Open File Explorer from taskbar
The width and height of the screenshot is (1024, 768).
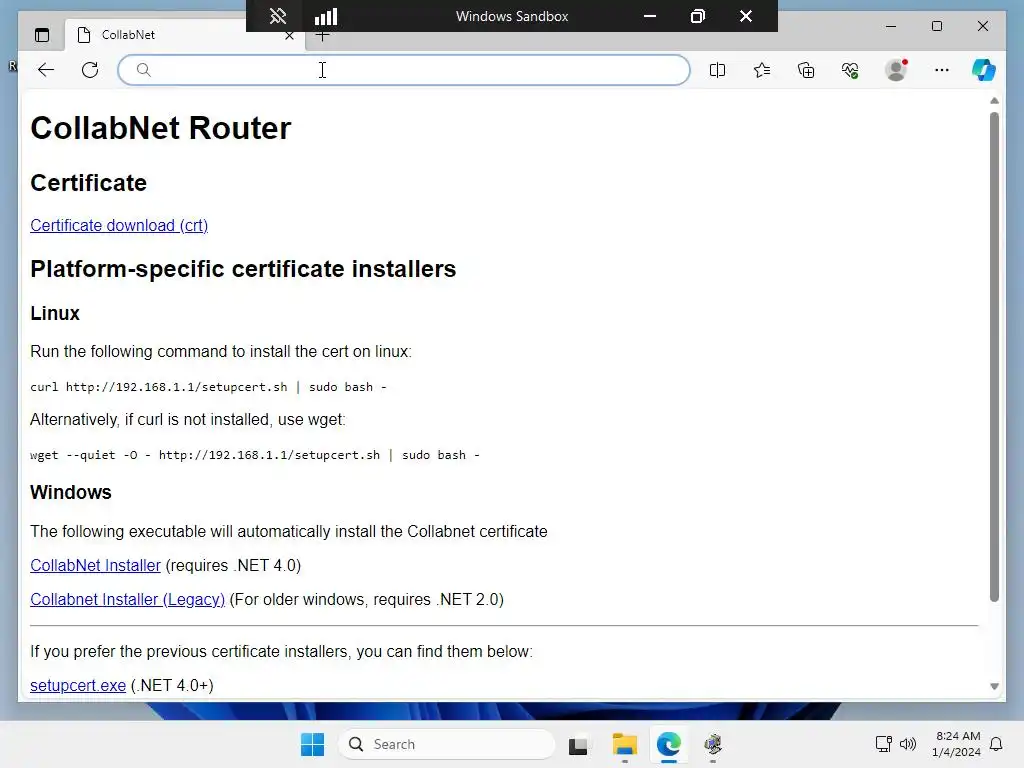tap(624, 744)
